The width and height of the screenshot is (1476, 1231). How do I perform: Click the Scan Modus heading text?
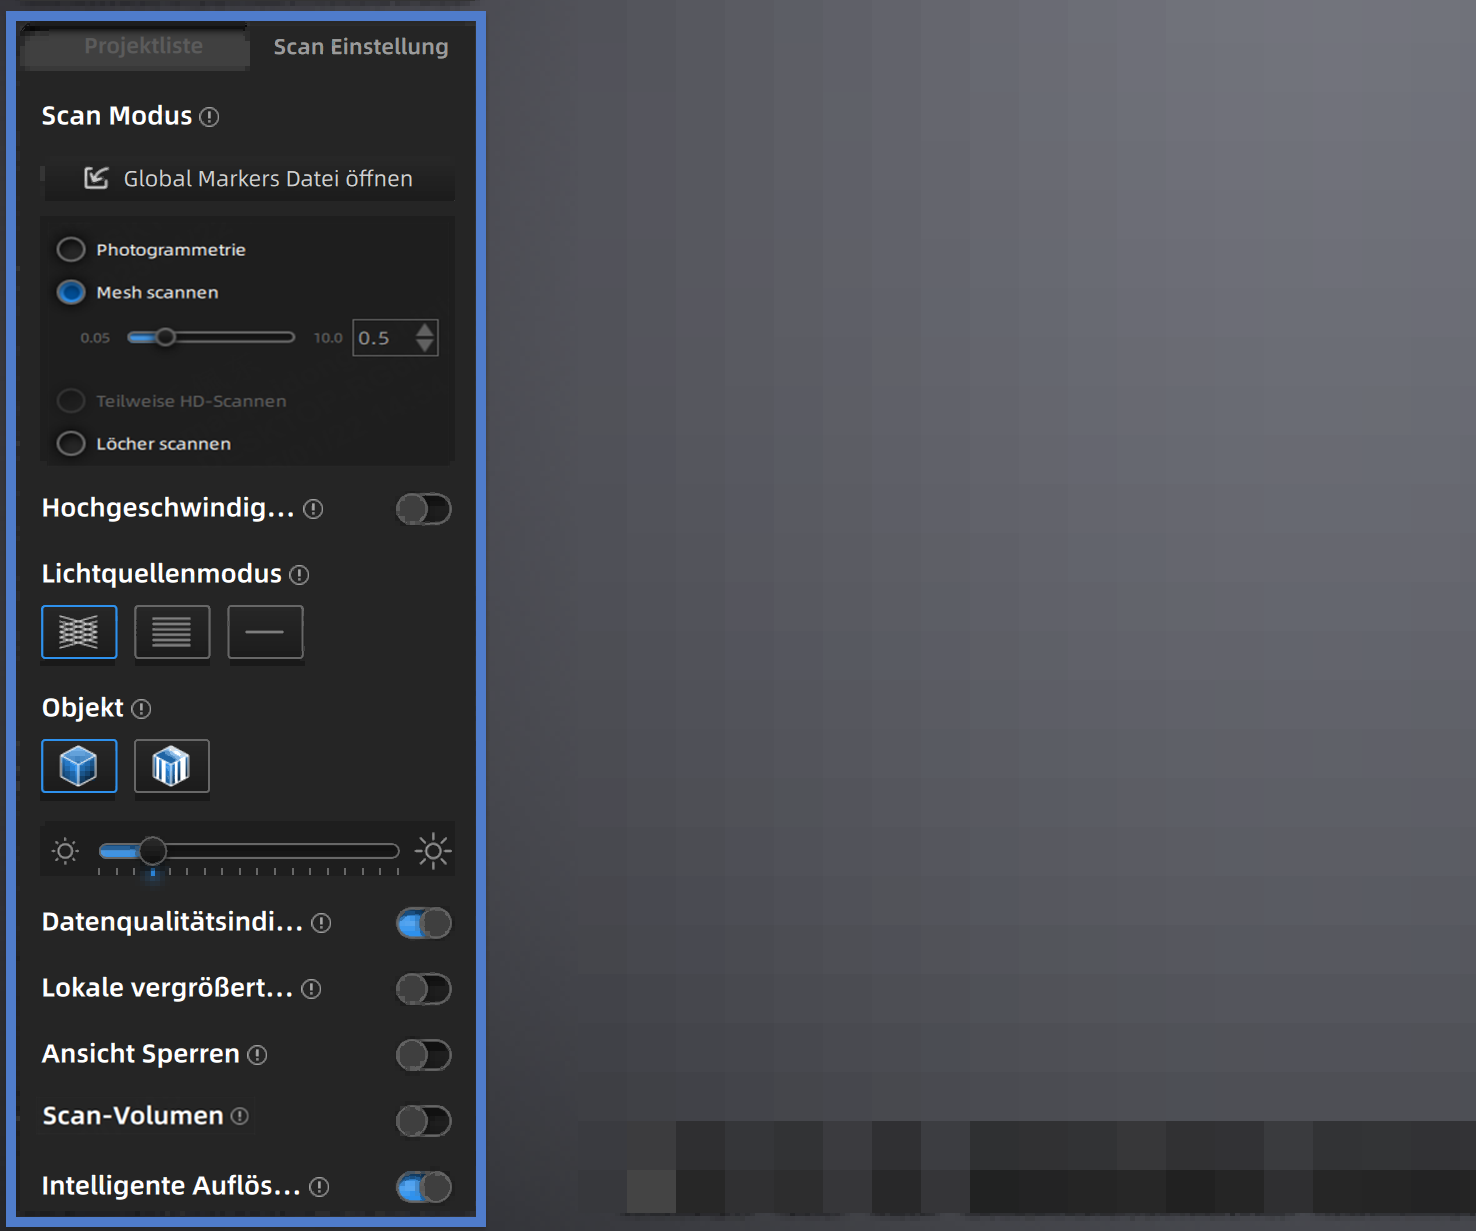tap(117, 116)
